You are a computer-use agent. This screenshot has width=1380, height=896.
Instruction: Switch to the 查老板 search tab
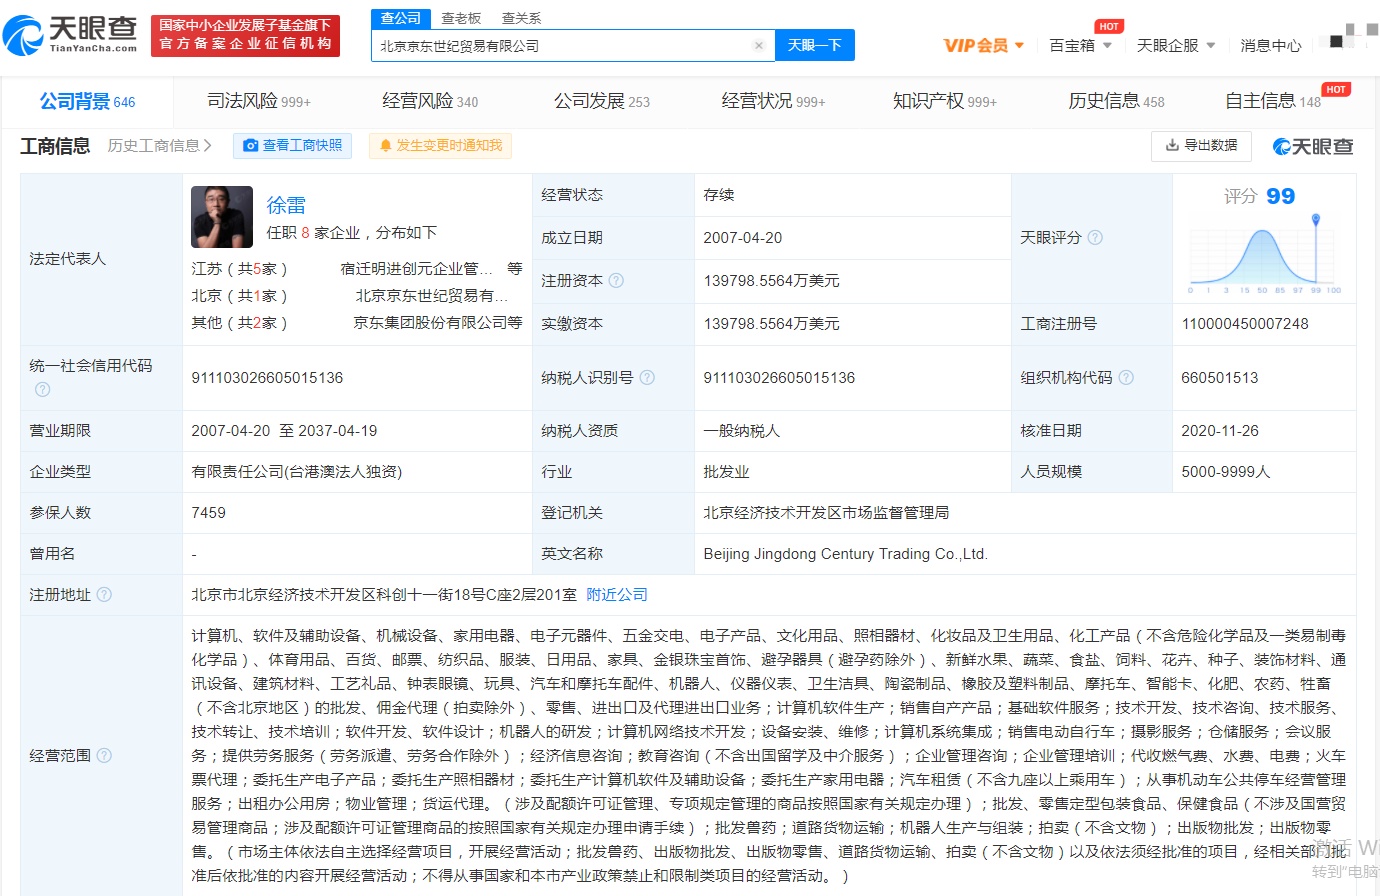point(461,18)
